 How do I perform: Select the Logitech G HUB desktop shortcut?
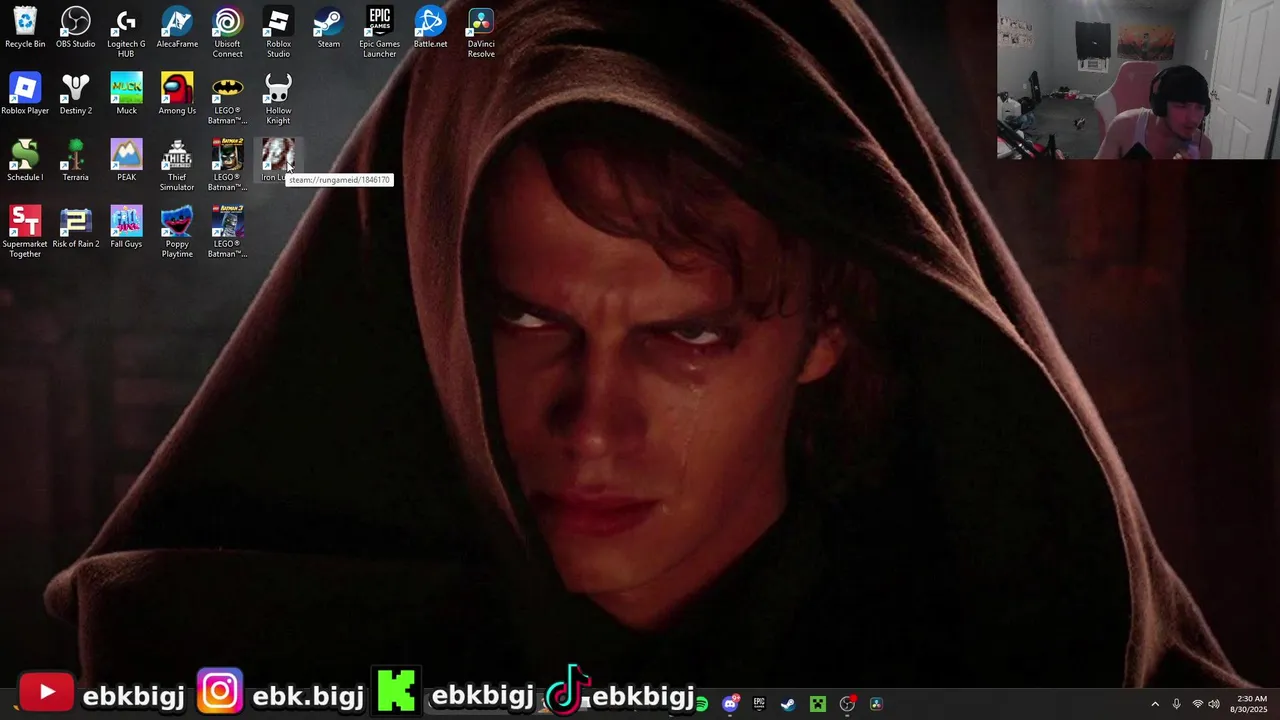tap(126, 33)
